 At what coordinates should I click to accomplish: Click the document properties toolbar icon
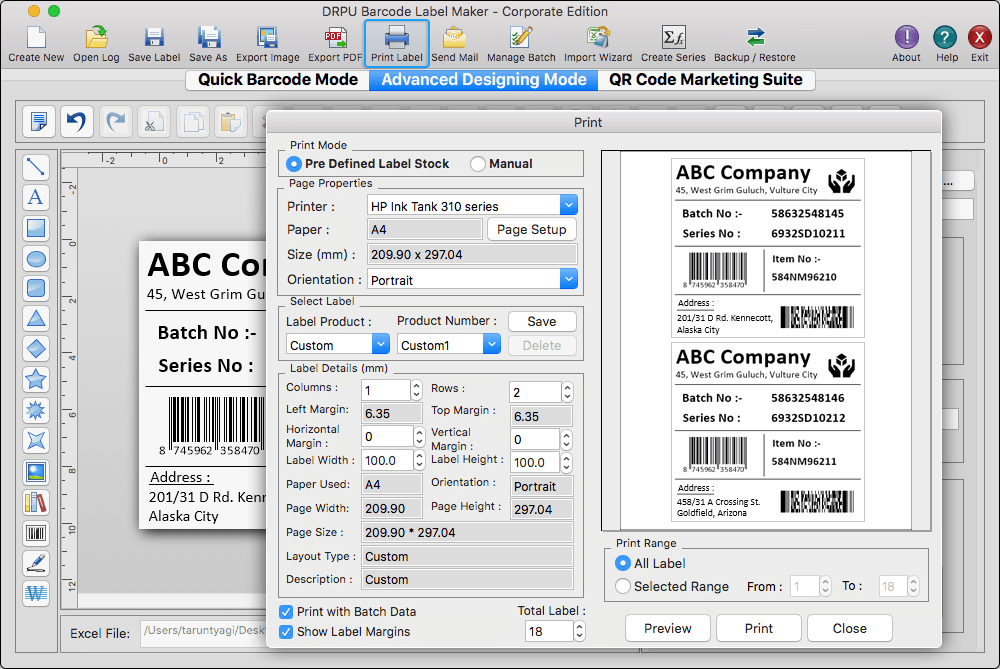[x=38, y=121]
